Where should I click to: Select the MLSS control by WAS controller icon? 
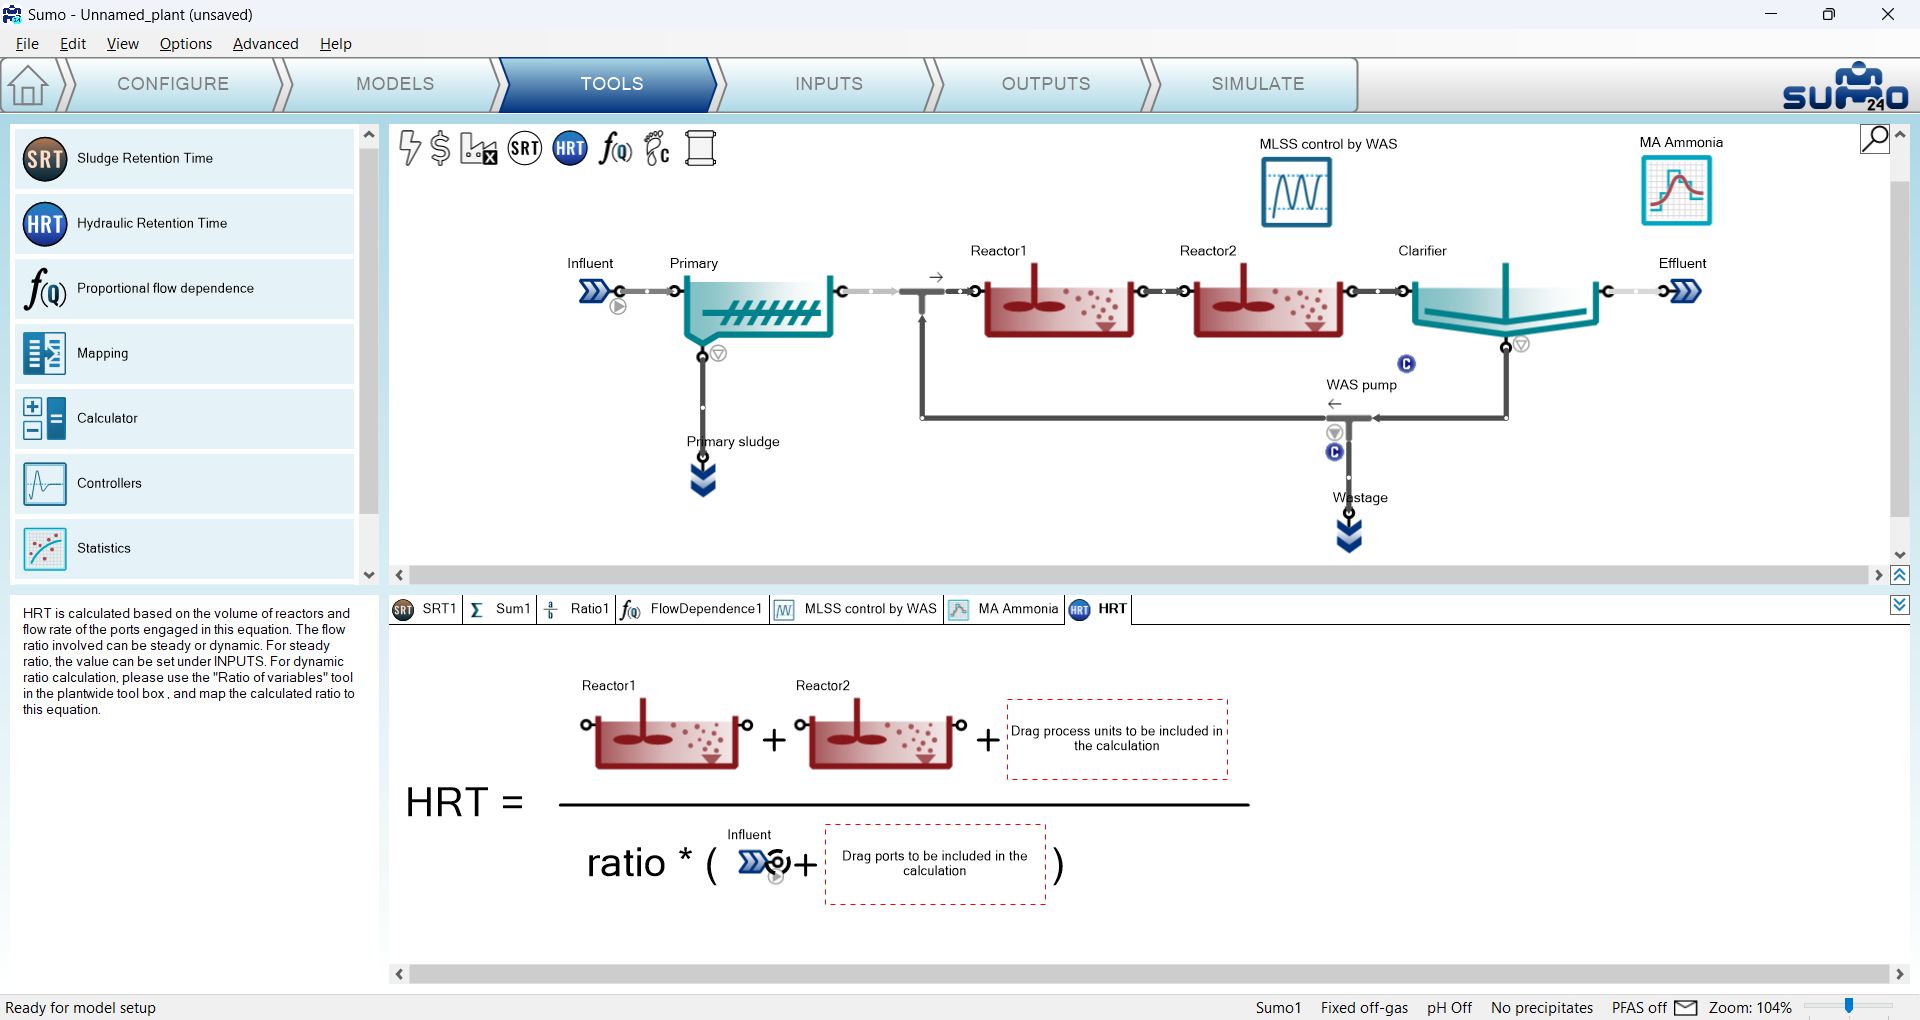point(1296,192)
